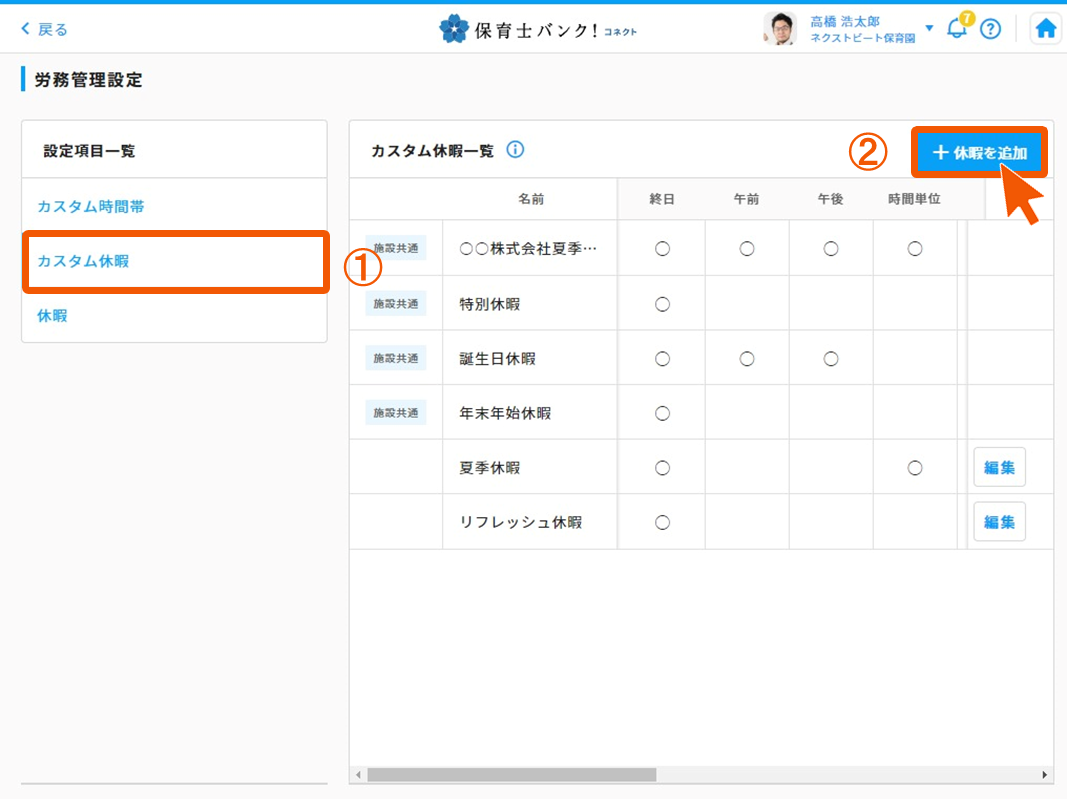
Task: Click 編集 for リフレッシュ休暇
Action: tap(999, 522)
